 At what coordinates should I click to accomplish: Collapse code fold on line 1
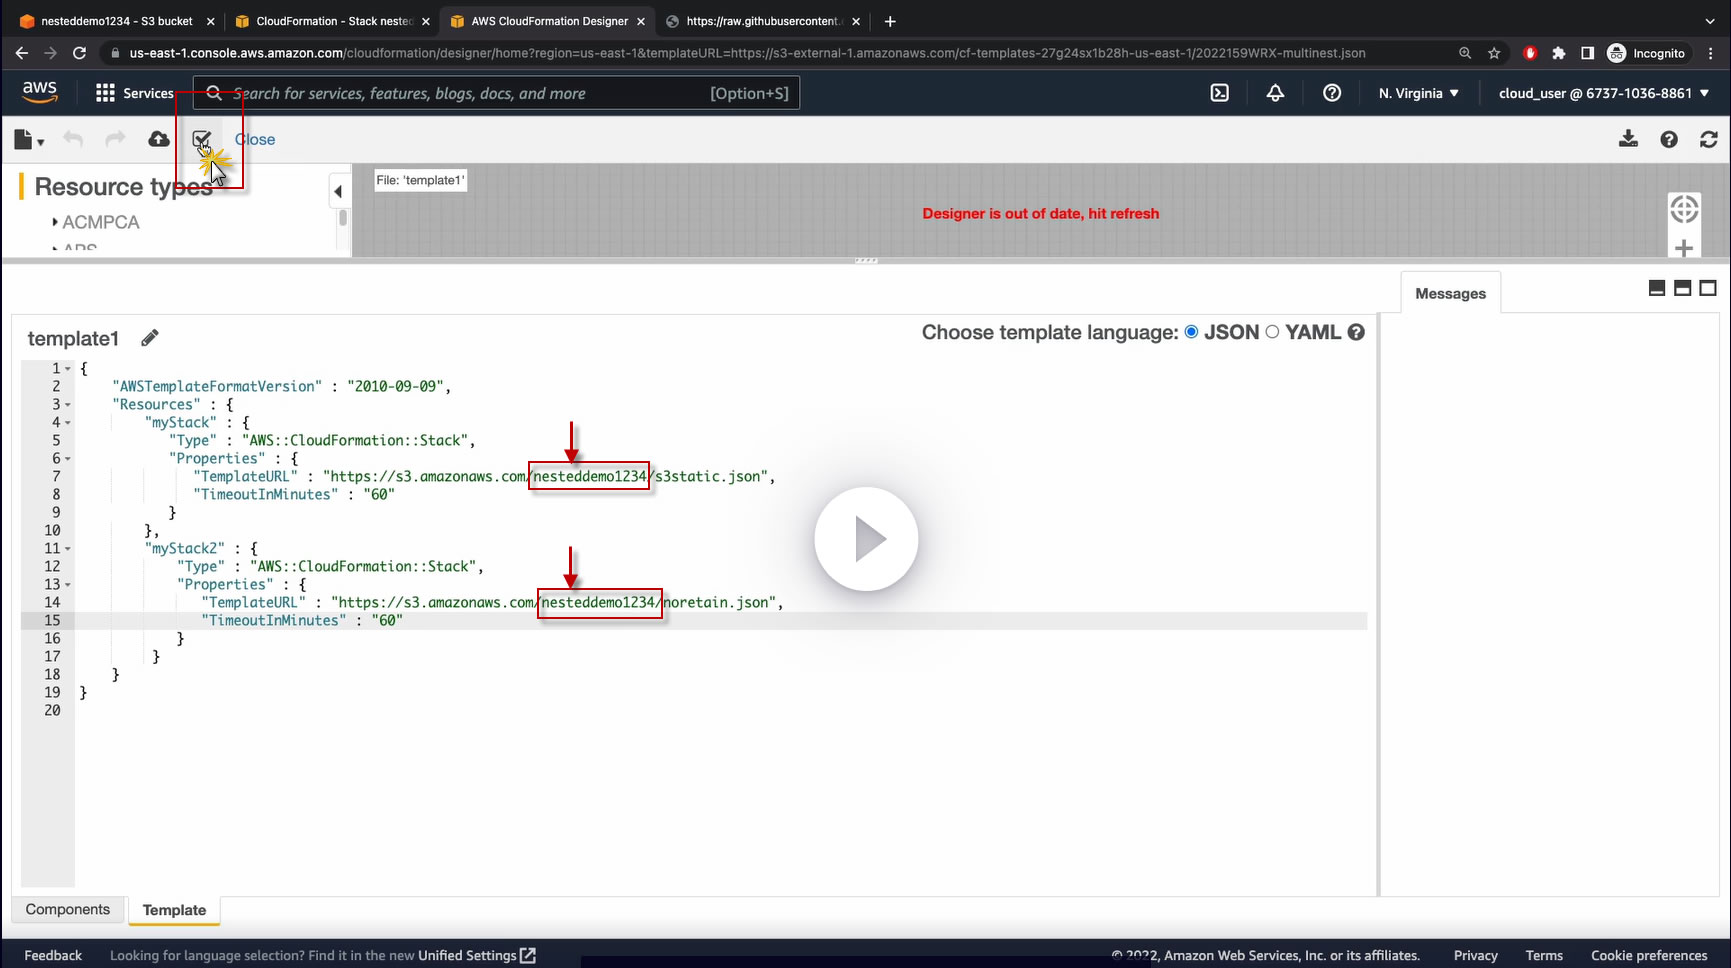(x=68, y=369)
